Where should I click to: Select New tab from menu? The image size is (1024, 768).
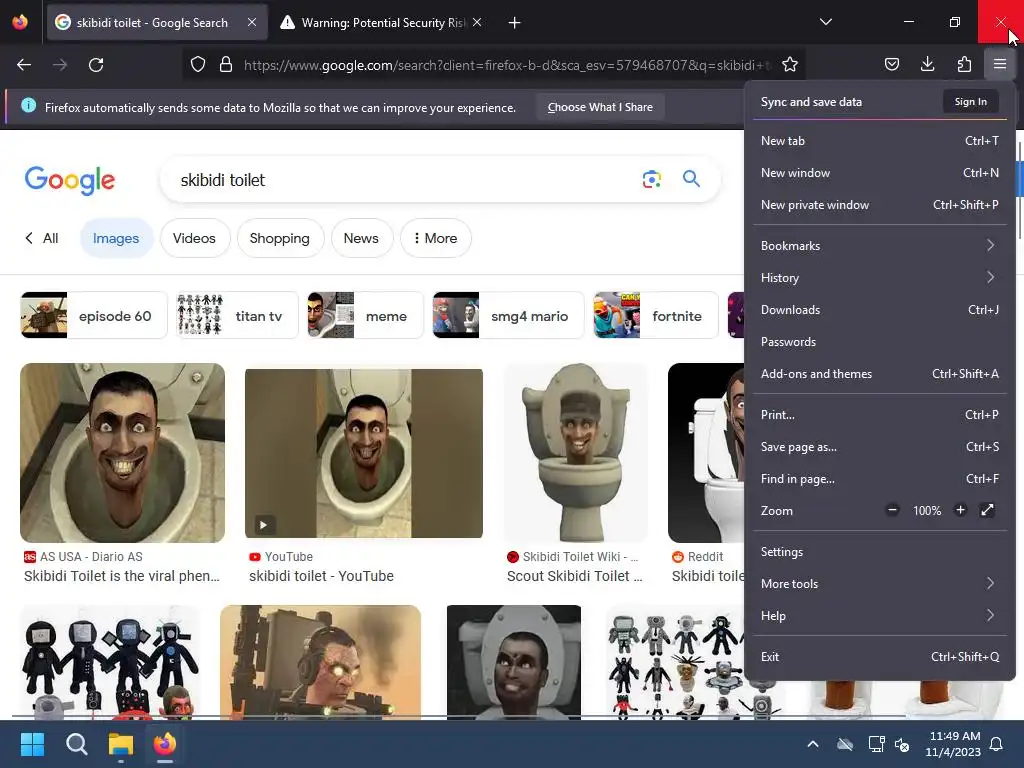tap(880, 140)
